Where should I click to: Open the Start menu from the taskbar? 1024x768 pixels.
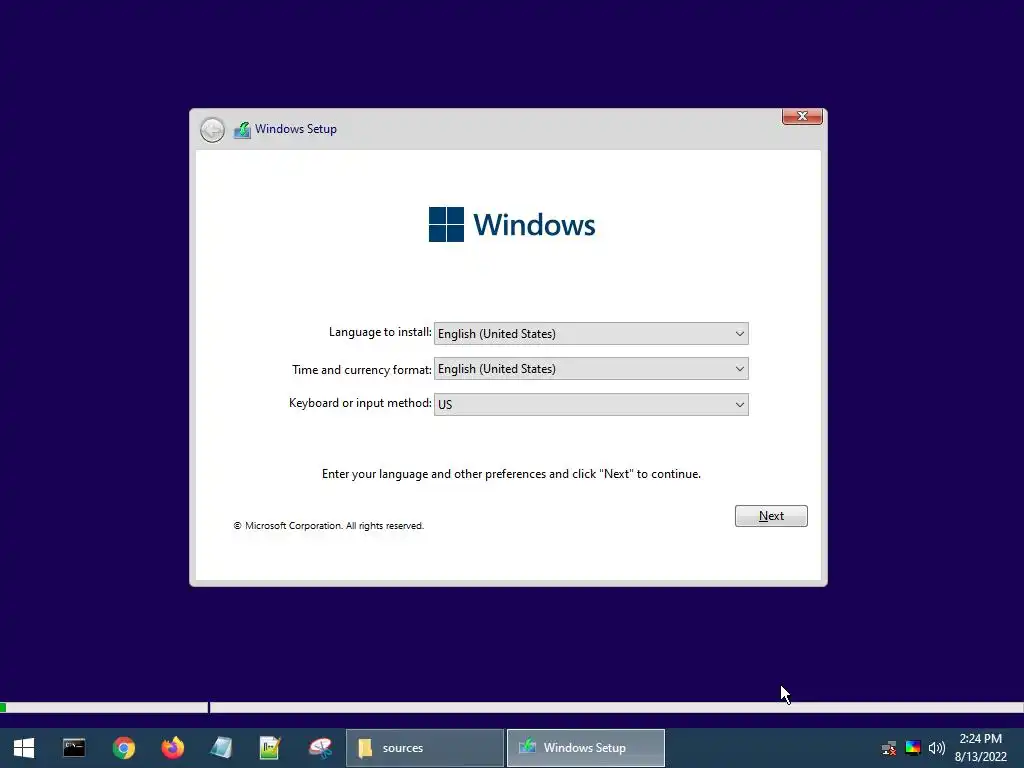[24, 748]
